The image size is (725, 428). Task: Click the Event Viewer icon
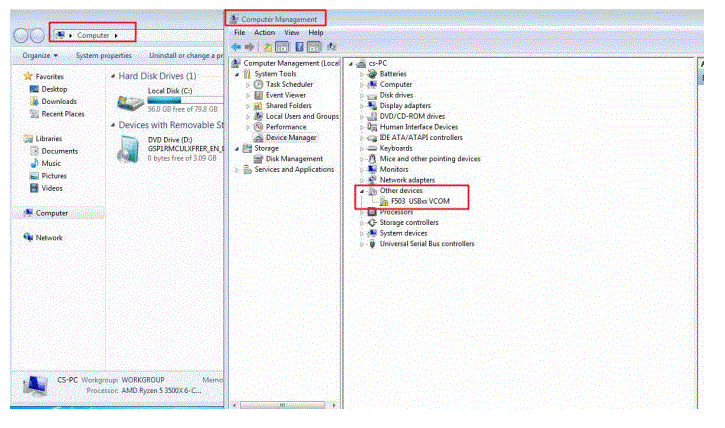pyautogui.click(x=258, y=95)
